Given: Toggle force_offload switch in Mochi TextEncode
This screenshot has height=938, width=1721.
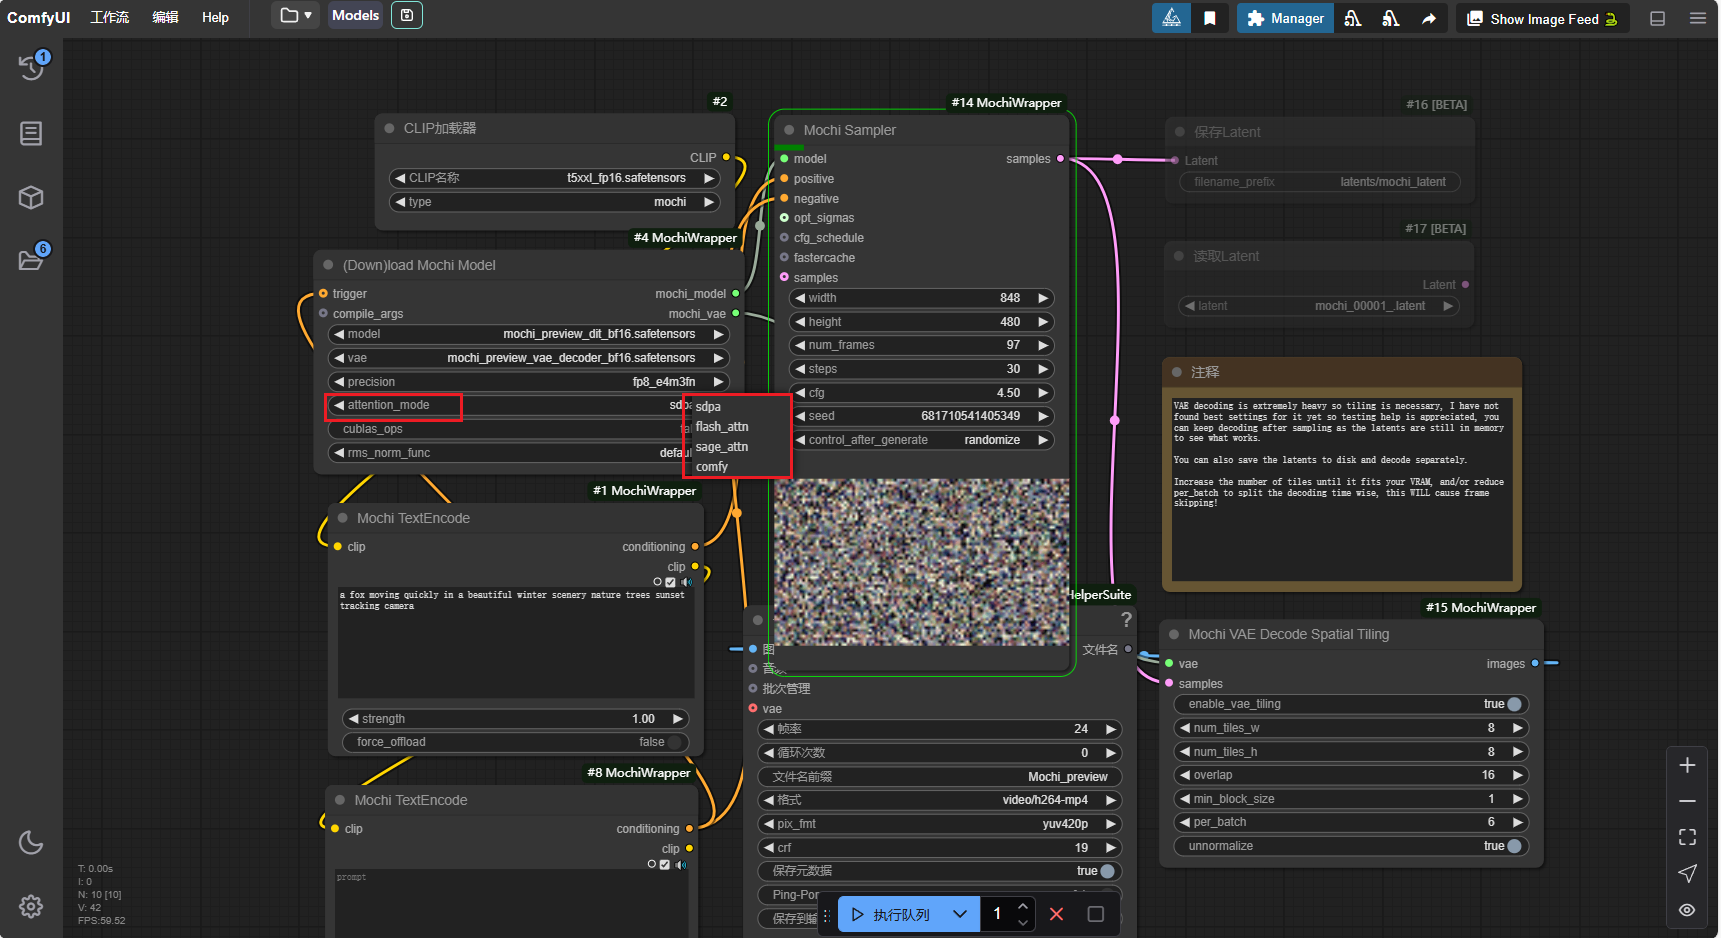Looking at the screenshot, I should (x=675, y=742).
